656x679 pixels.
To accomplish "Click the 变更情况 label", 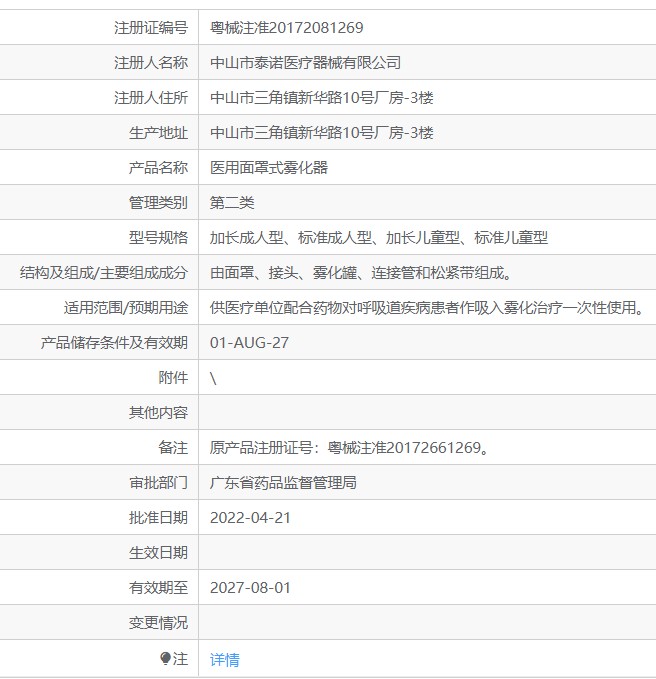I will [158, 623].
